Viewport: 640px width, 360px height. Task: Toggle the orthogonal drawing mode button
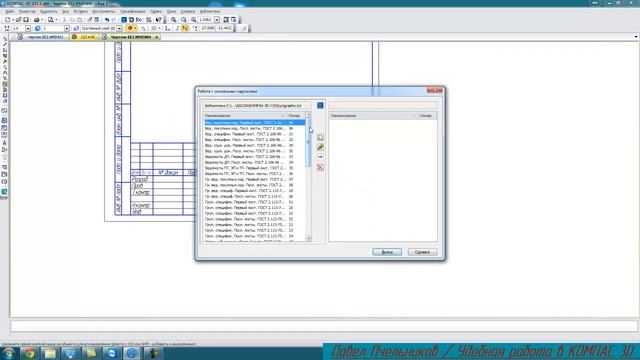[177, 29]
